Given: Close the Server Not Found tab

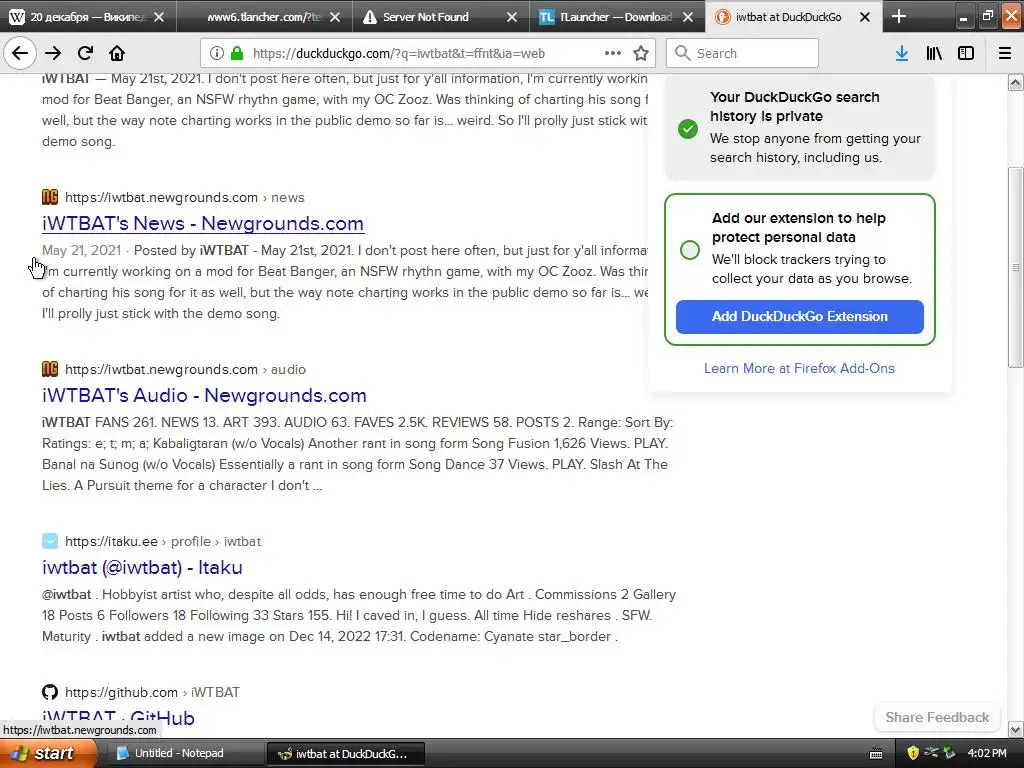Looking at the screenshot, I should (512, 17).
